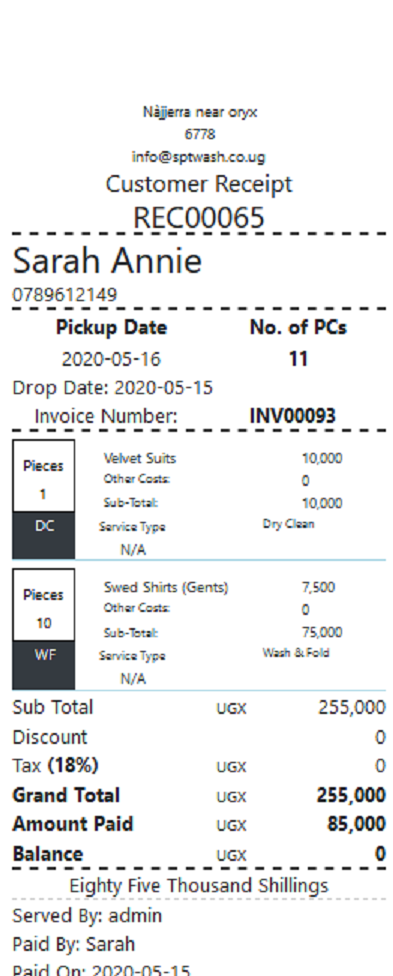Click the Balance row label
Viewport: 393px width, 976px height.
point(47,854)
